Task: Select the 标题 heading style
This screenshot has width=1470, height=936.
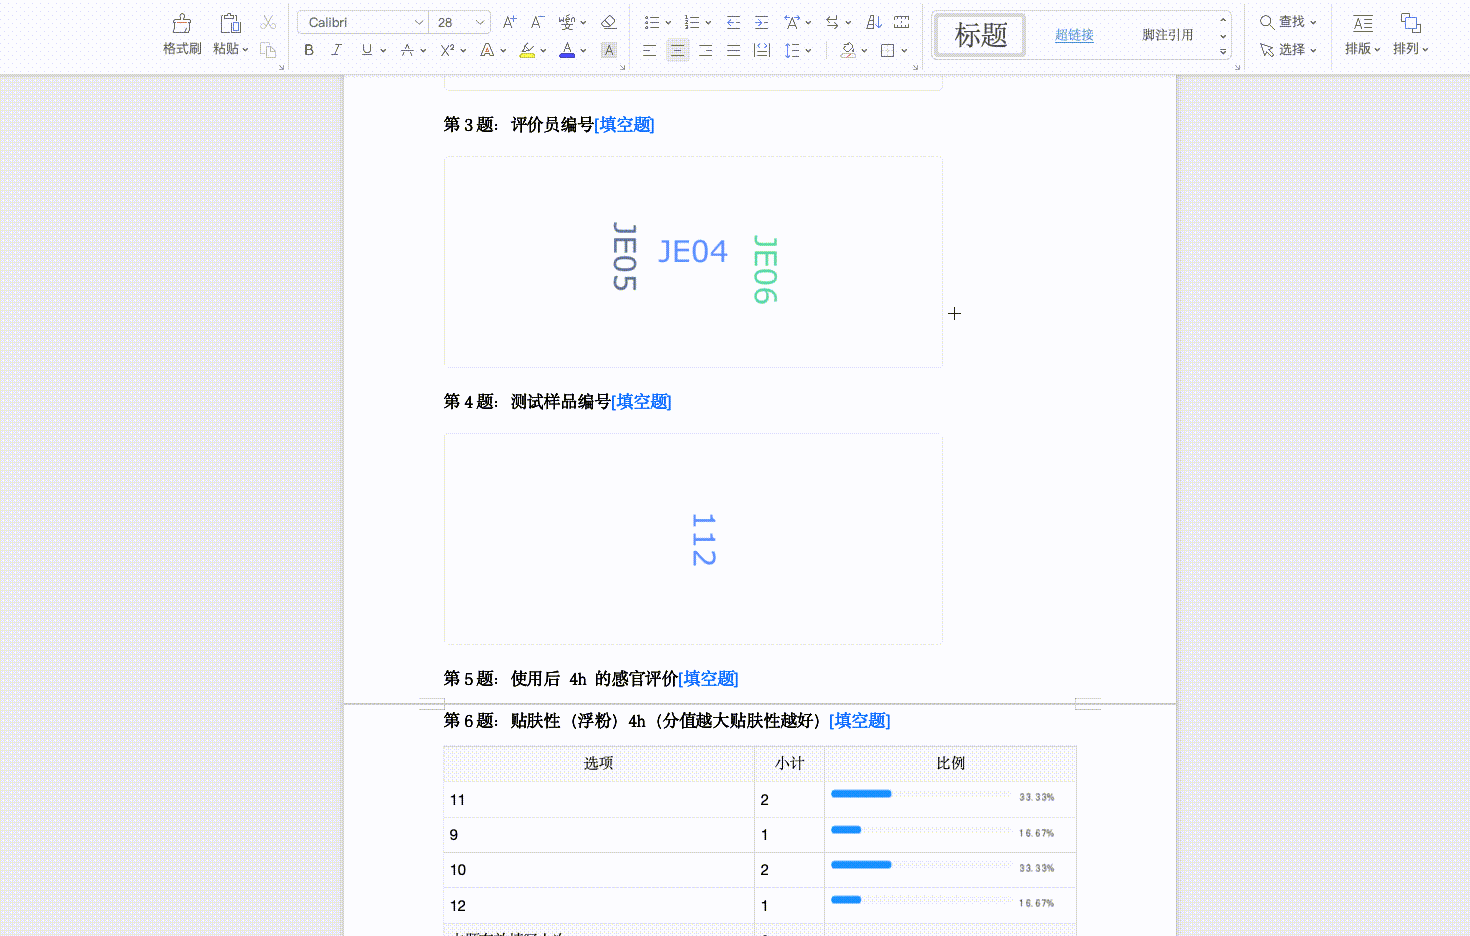Action: pyautogui.click(x=980, y=35)
